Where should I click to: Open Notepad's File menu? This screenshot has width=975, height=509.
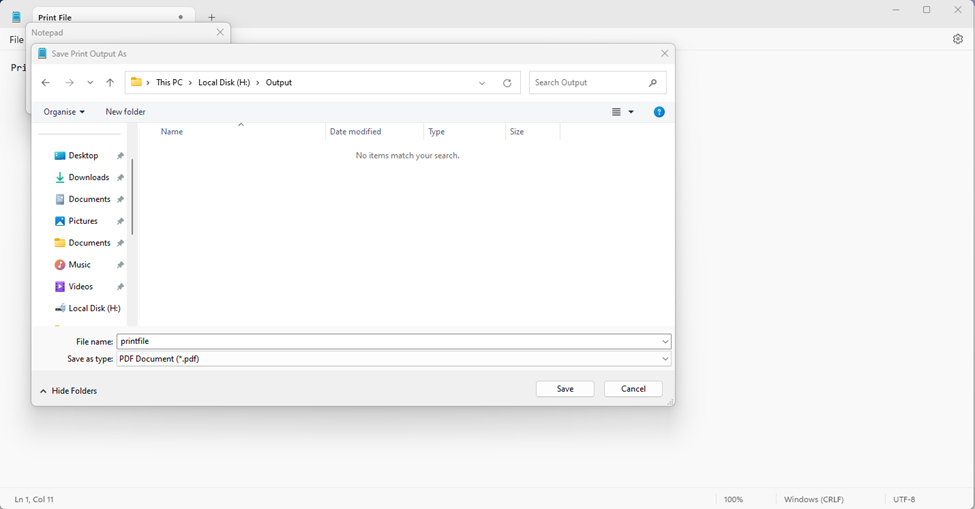point(16,40)
